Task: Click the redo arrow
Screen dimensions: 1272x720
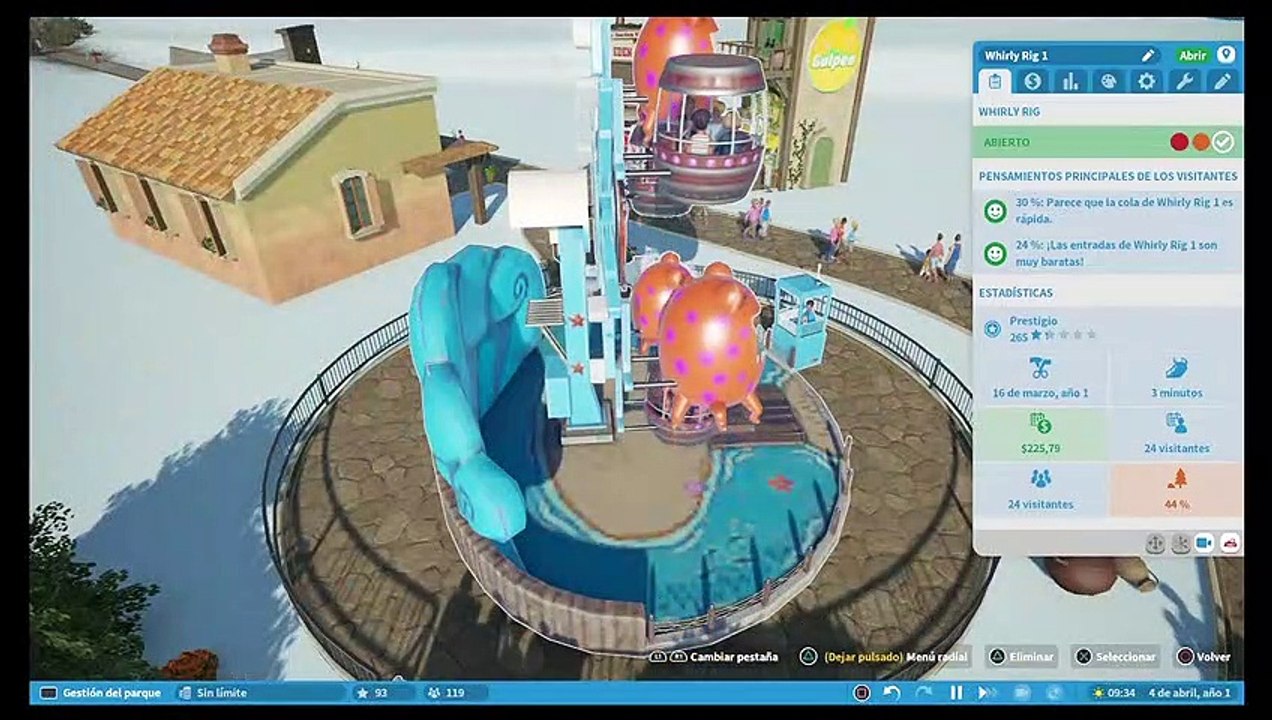Action: coord(923,692)
